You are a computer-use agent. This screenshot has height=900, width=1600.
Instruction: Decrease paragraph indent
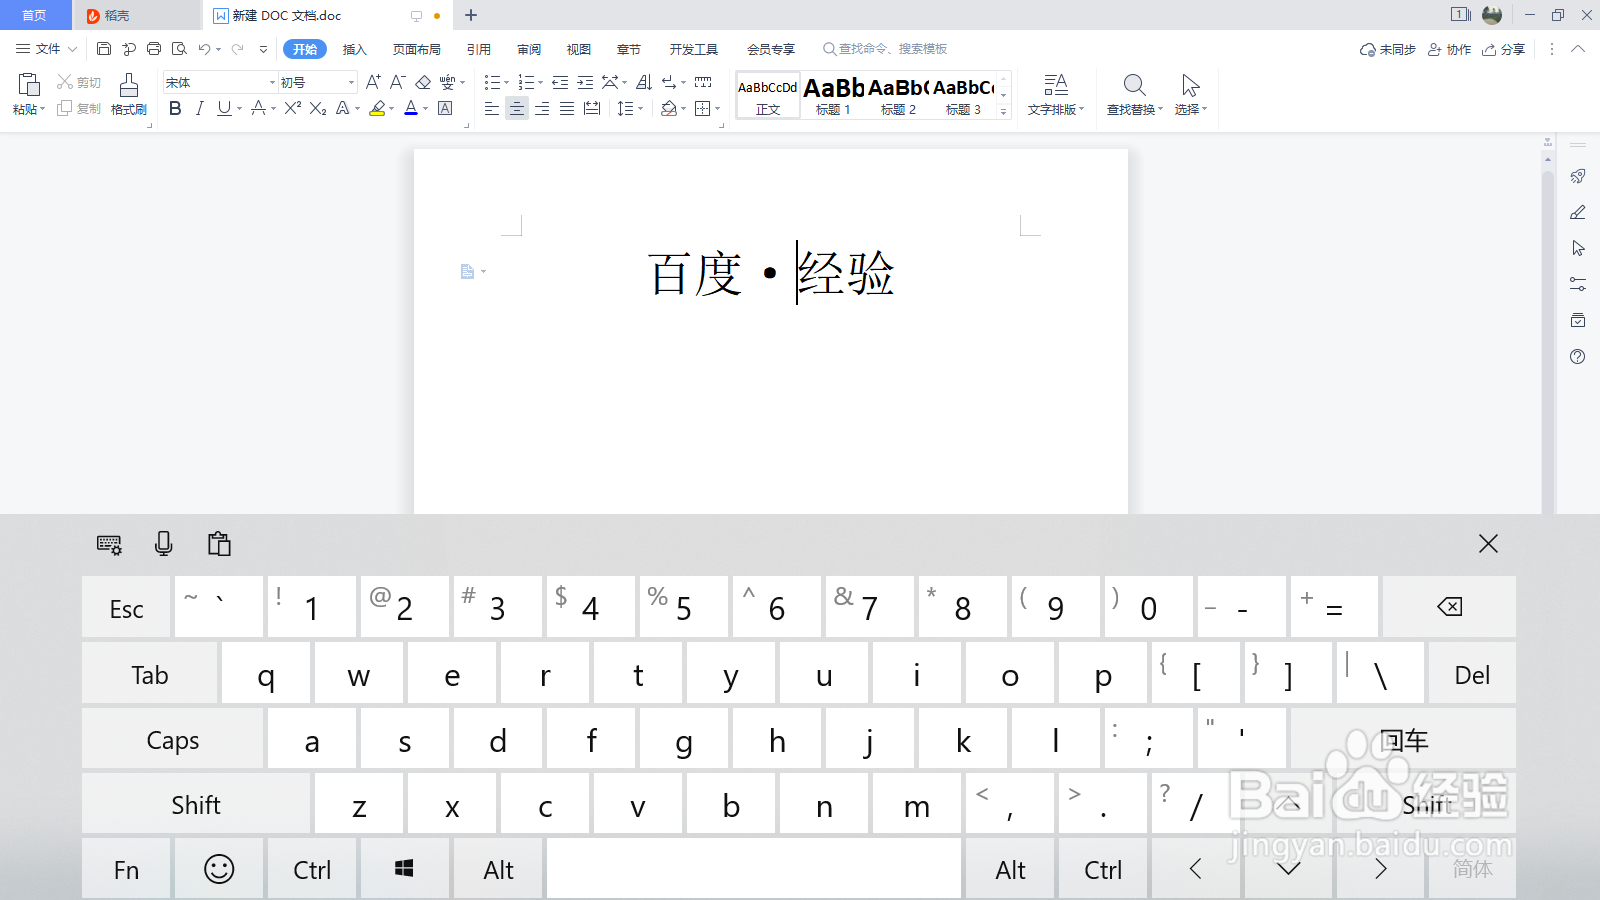coord(560,82)
